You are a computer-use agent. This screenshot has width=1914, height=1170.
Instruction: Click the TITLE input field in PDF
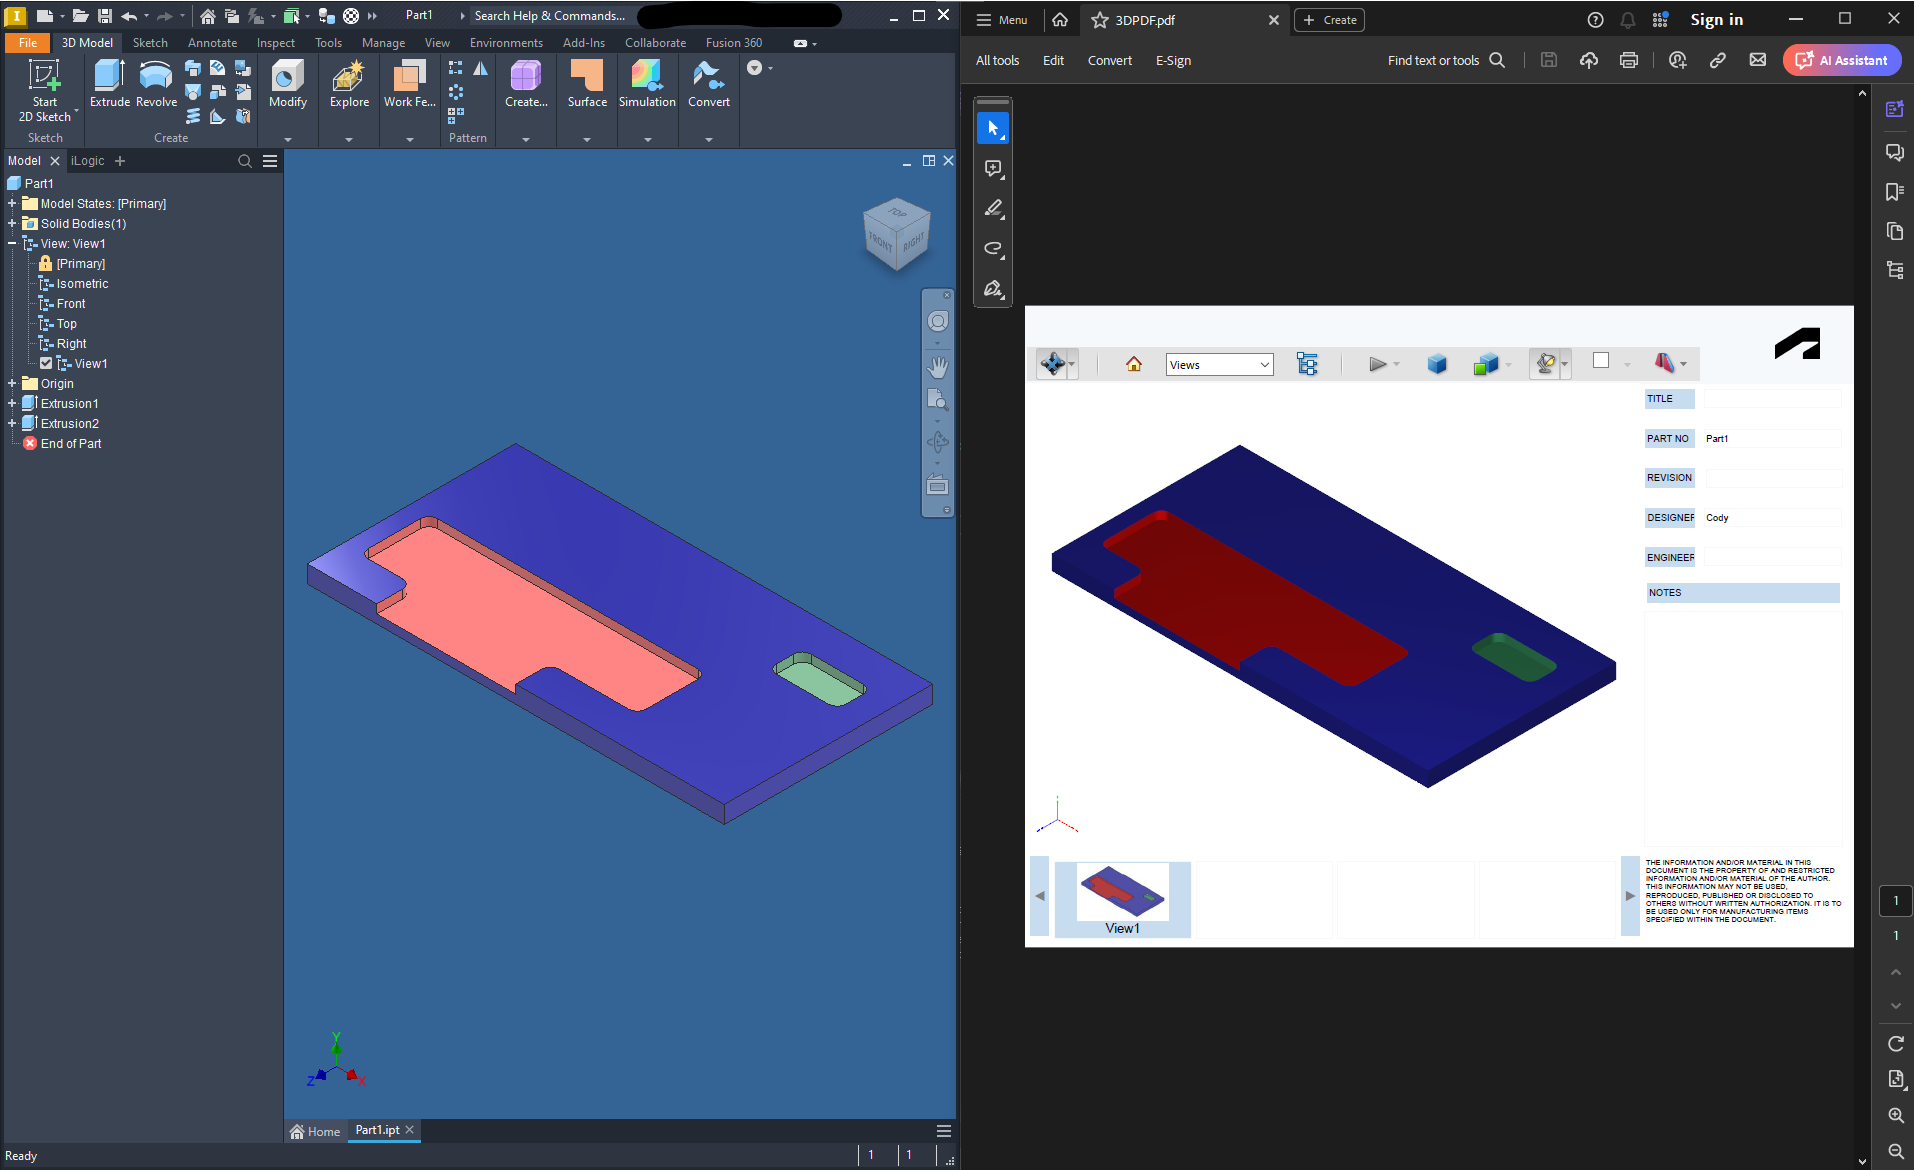(1772, 398)
